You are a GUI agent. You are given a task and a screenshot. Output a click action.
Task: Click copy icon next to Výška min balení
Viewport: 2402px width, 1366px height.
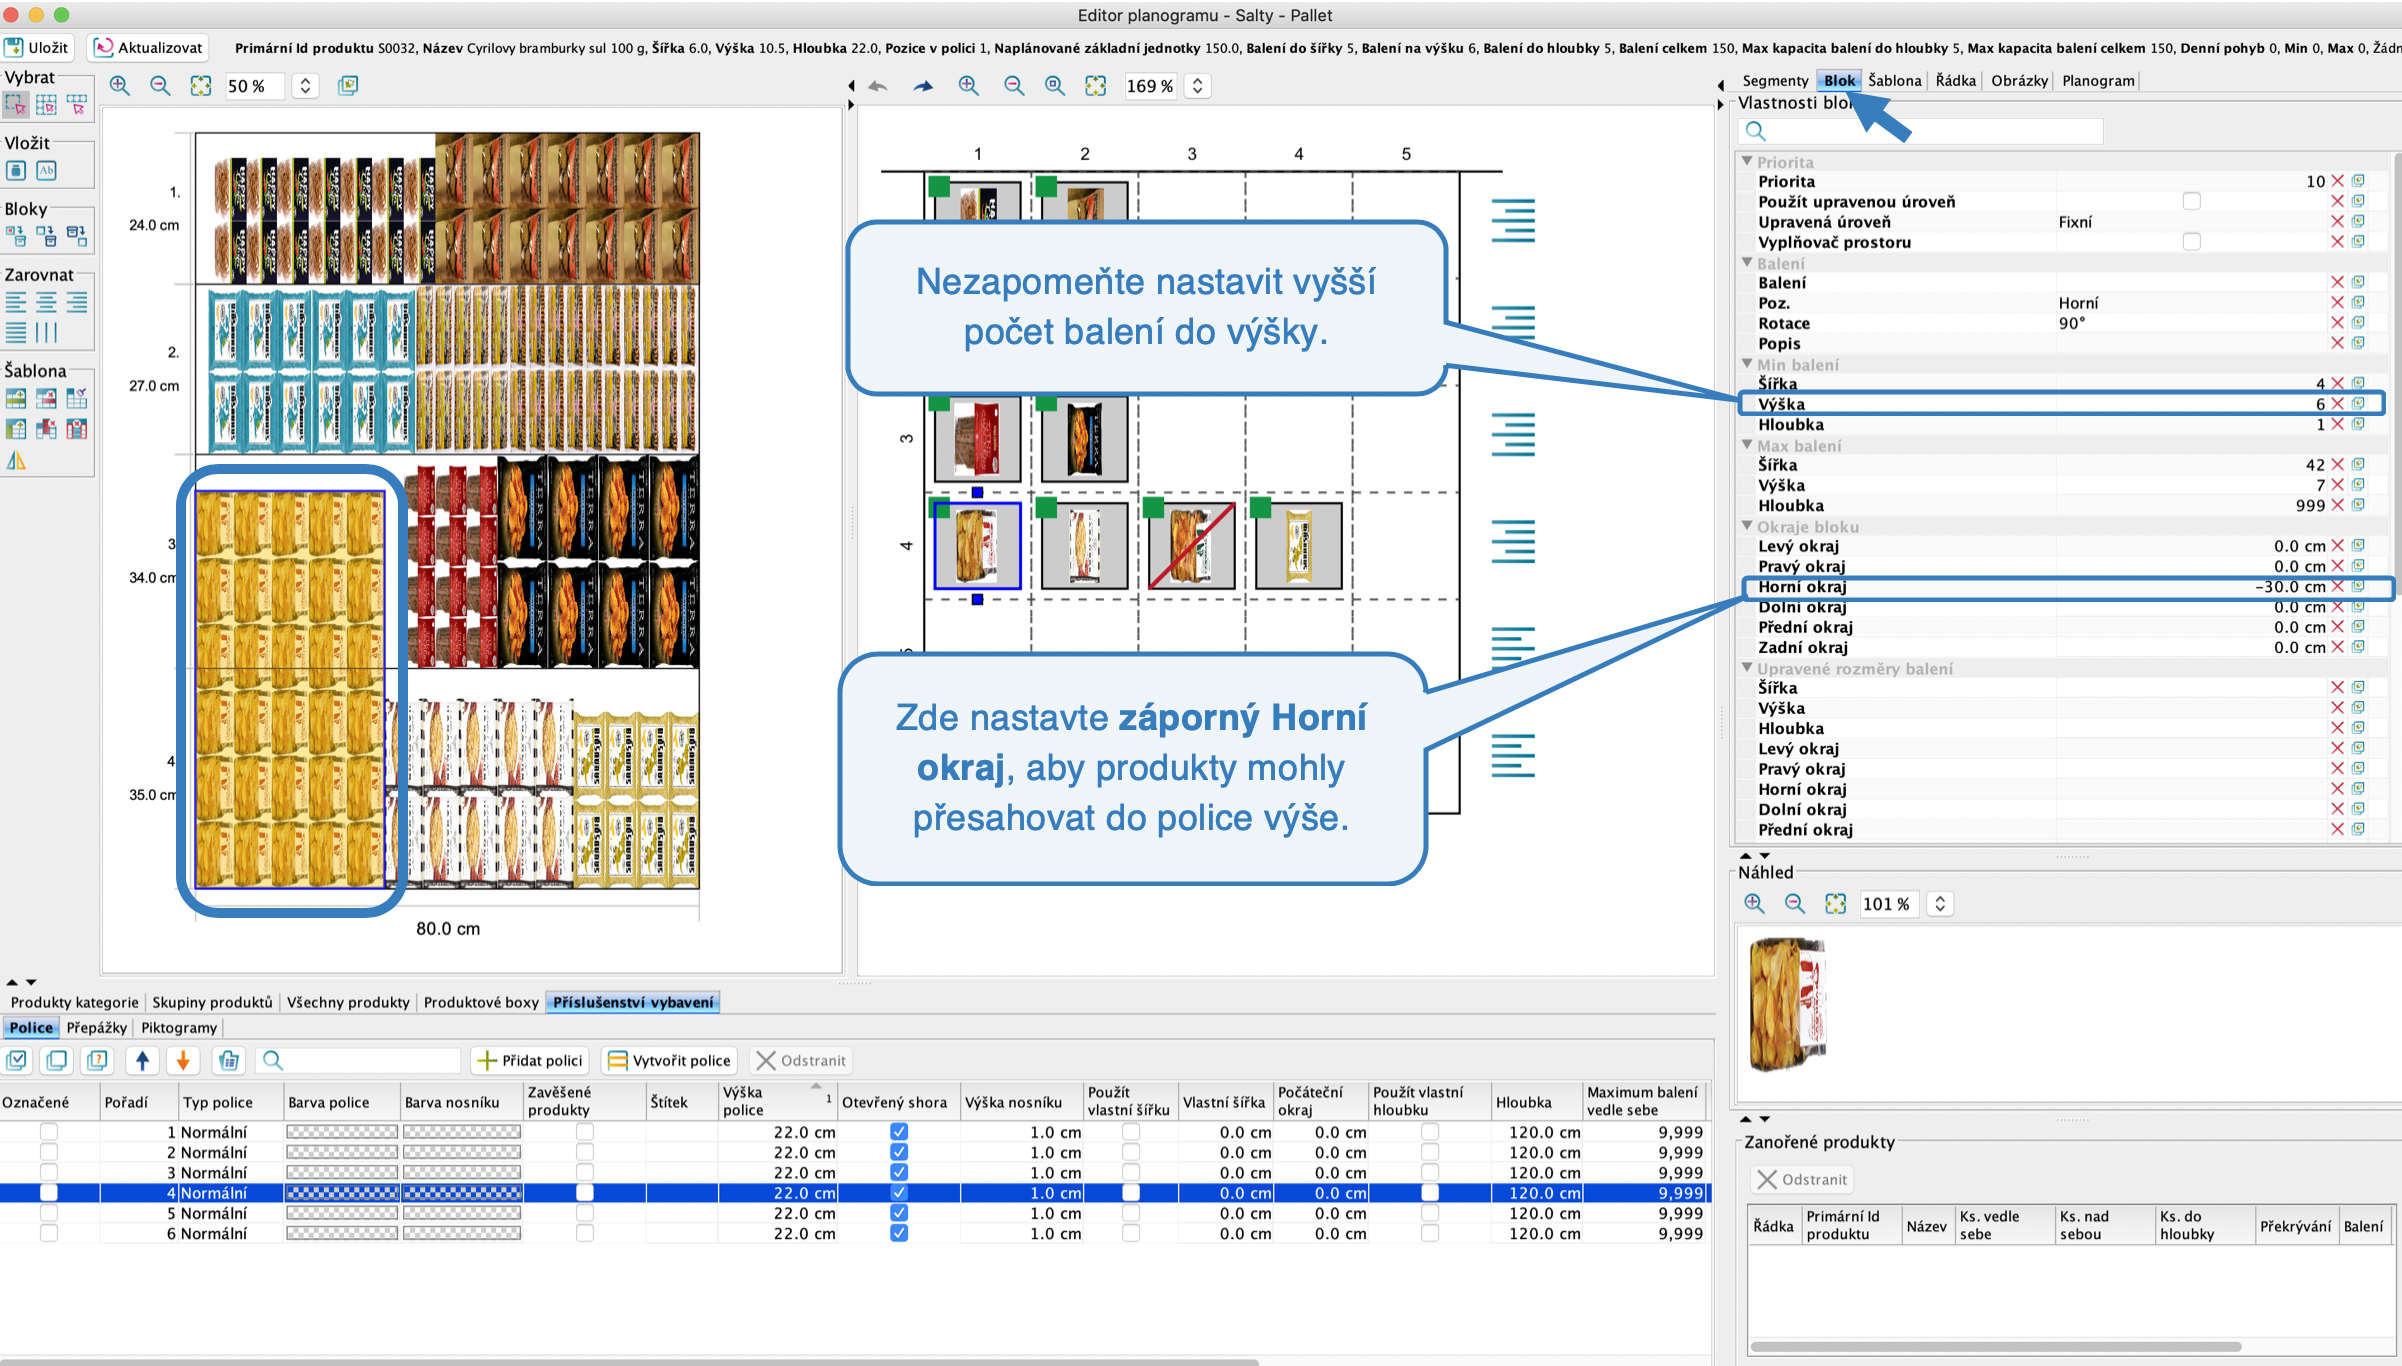pyautogui.click(x=2358, y=404)
